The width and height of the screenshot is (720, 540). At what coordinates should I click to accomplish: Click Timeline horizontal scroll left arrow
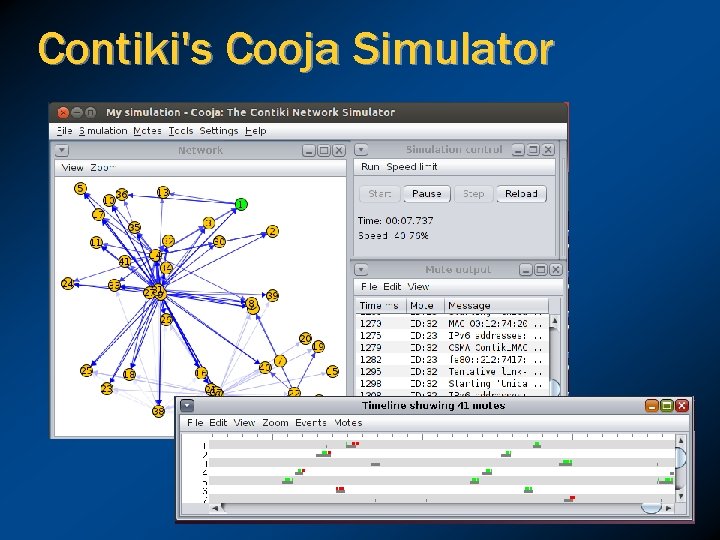pos(215,508)
